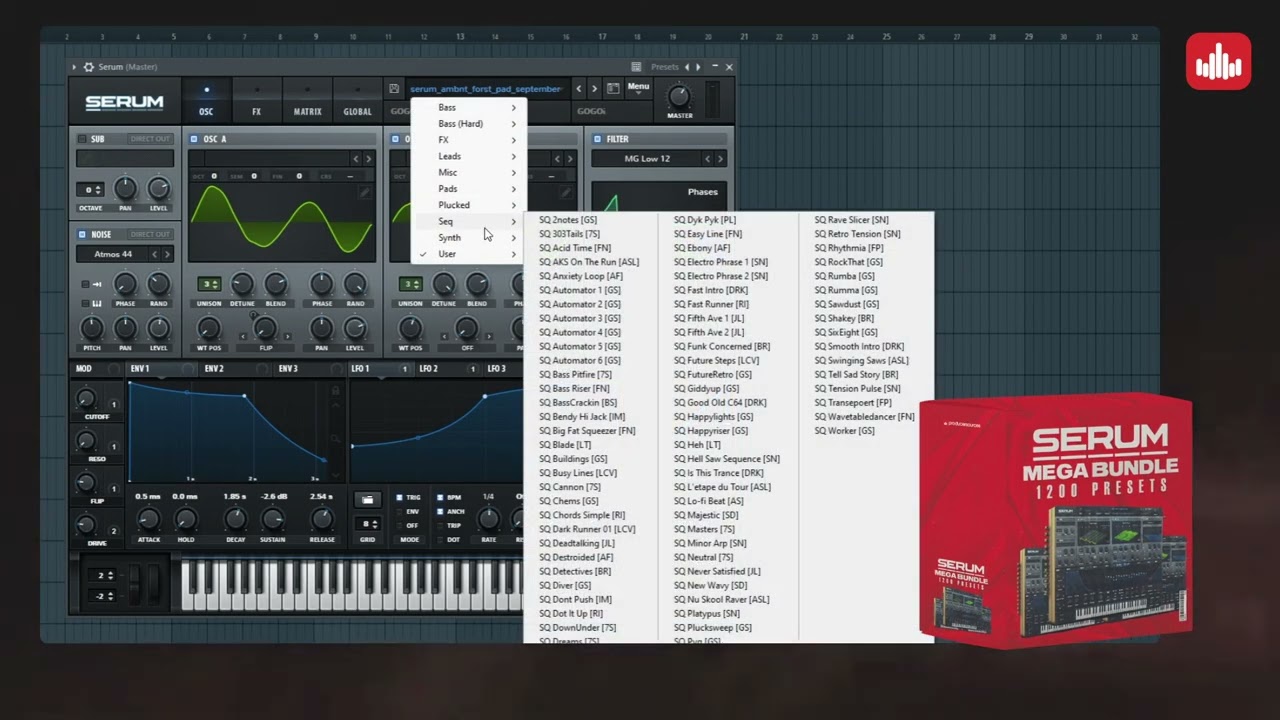Enable the LFO TRIP checkbox
1280x720 pixels.
tap(441, 525)
